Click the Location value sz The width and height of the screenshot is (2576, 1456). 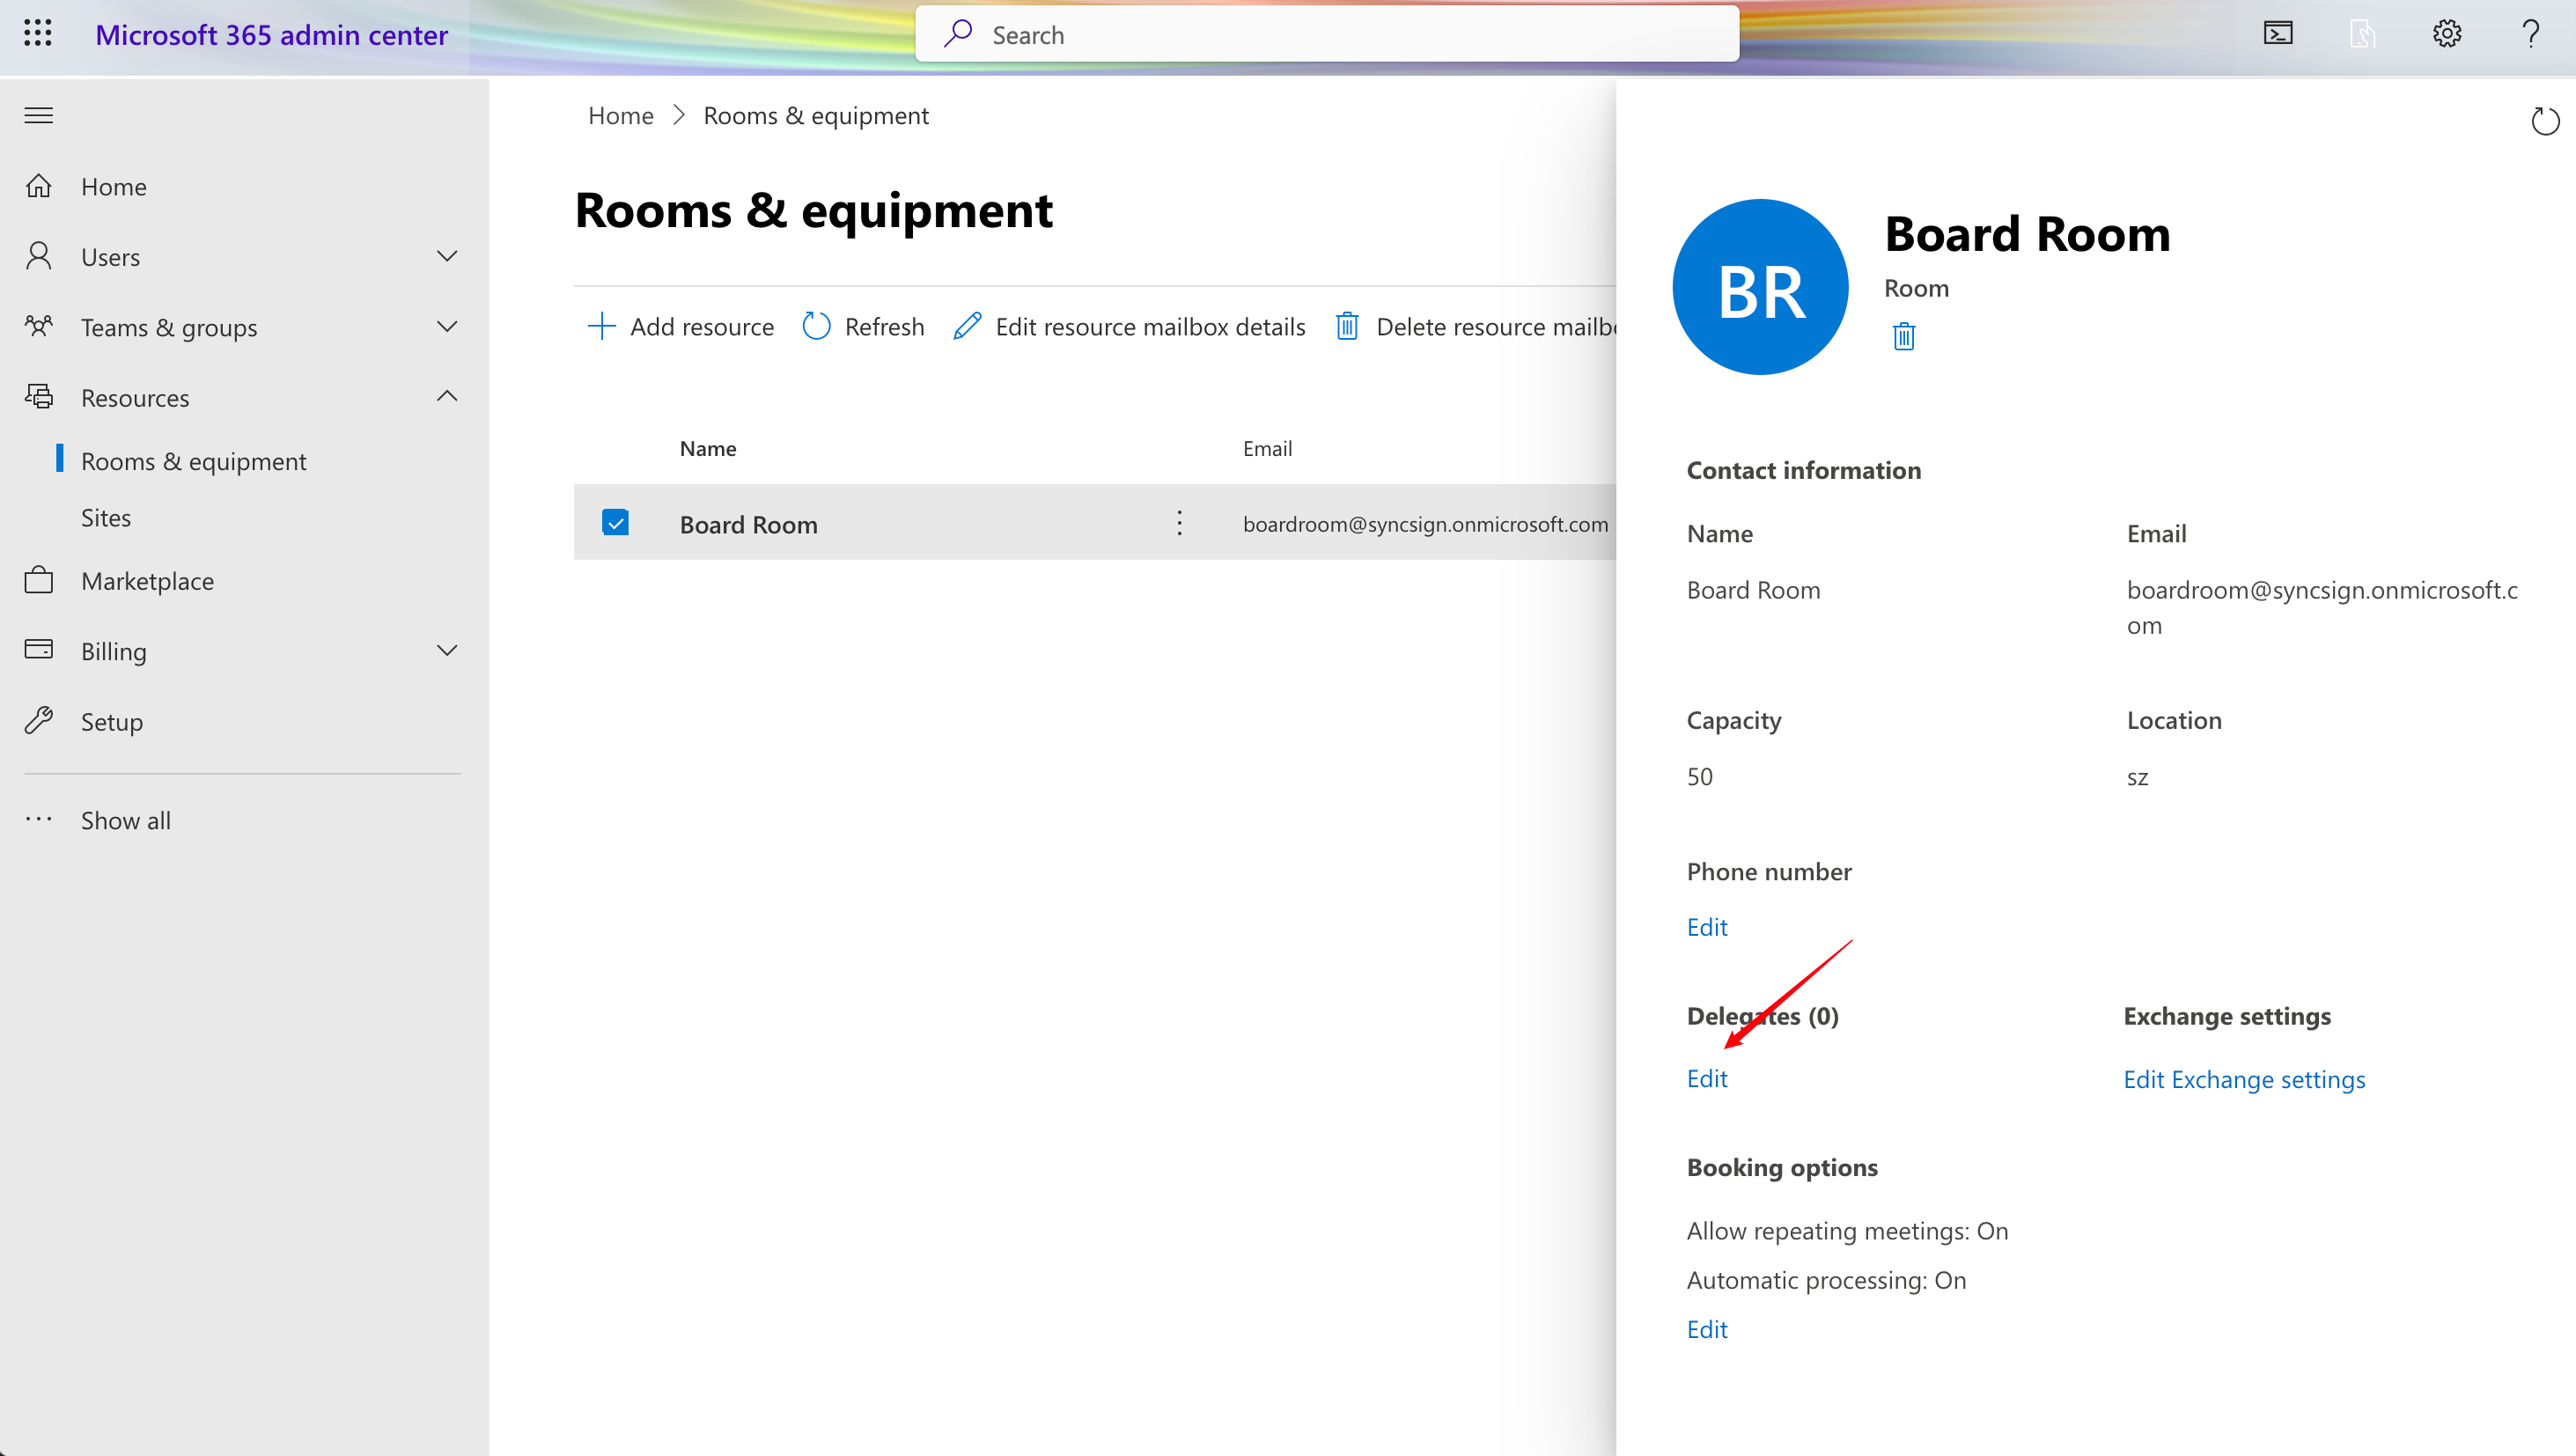[2137, 777]
